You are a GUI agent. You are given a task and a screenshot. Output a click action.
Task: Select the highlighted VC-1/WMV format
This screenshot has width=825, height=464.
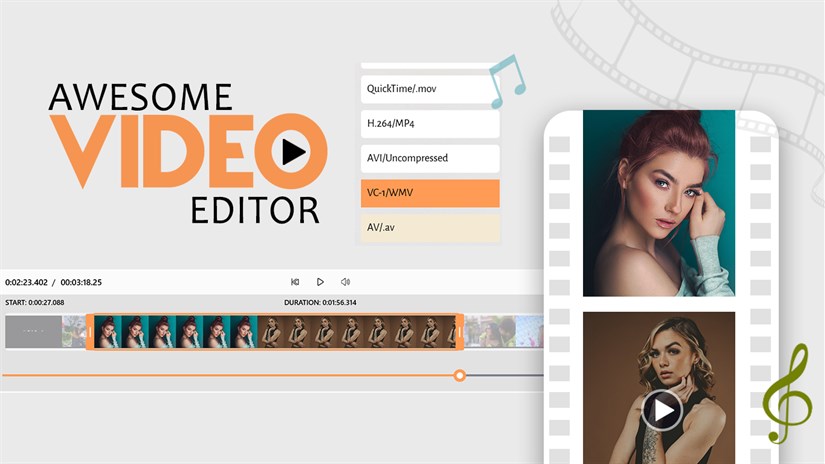pyautogui.click(x=430, y=193)
